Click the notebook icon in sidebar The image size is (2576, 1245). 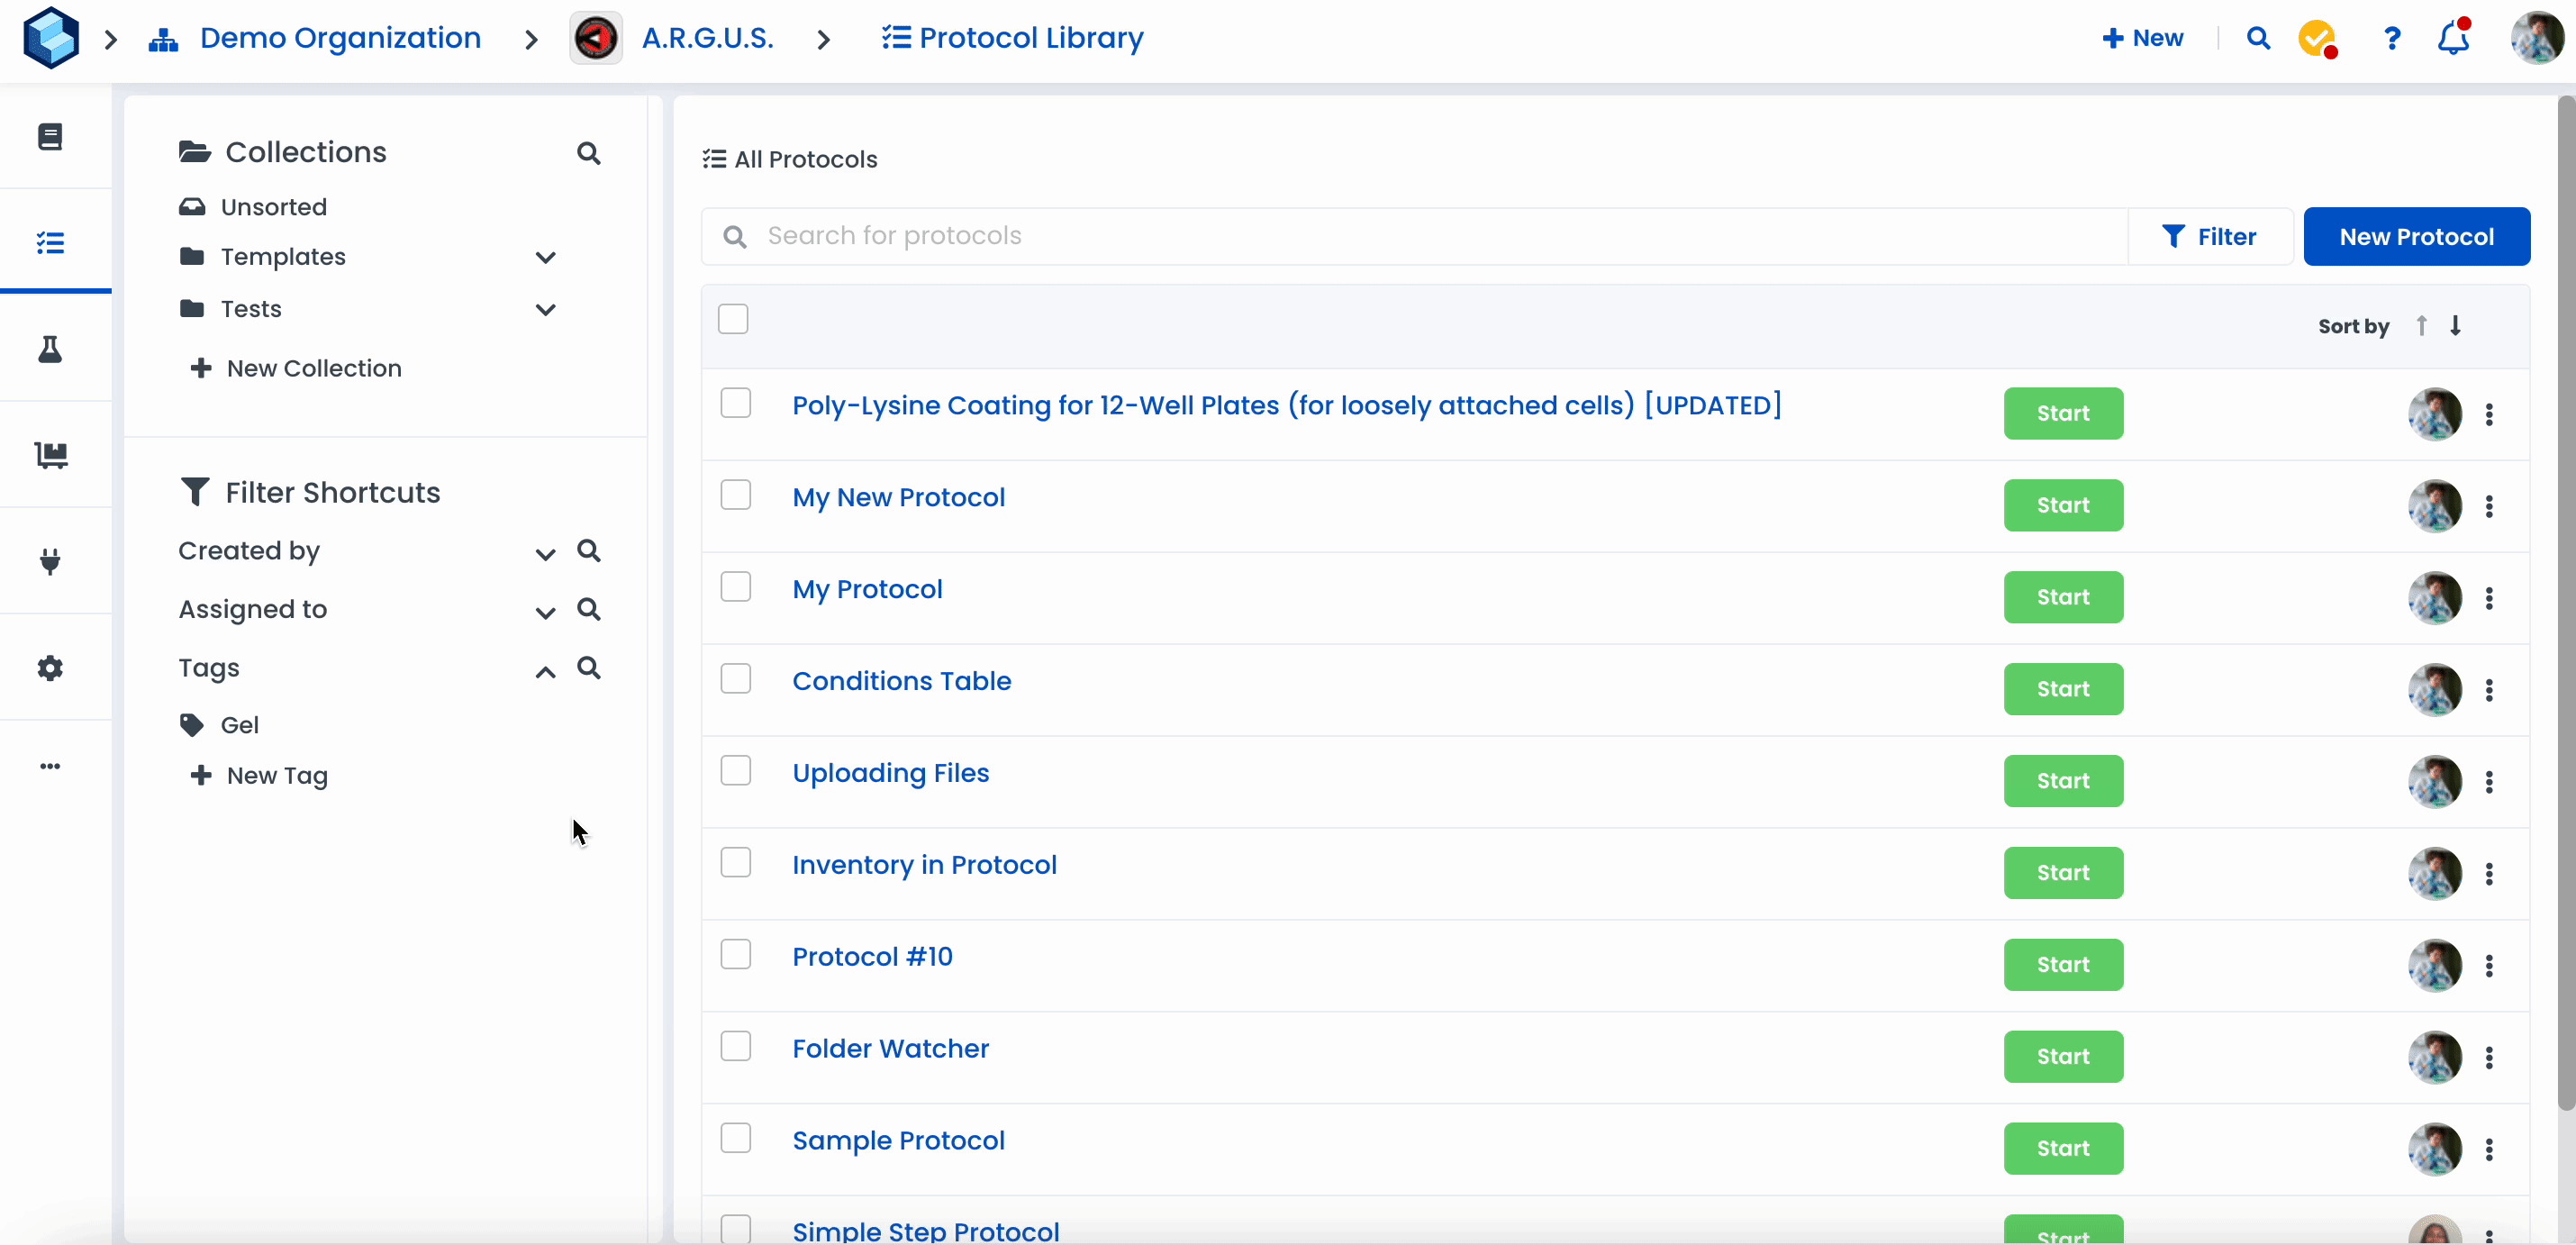(x=50, y=136)
